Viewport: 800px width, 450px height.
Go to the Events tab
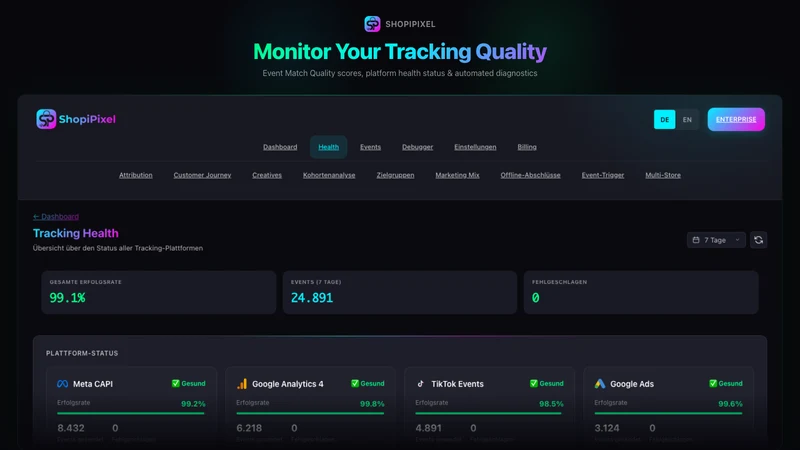(x=370, y=147)
